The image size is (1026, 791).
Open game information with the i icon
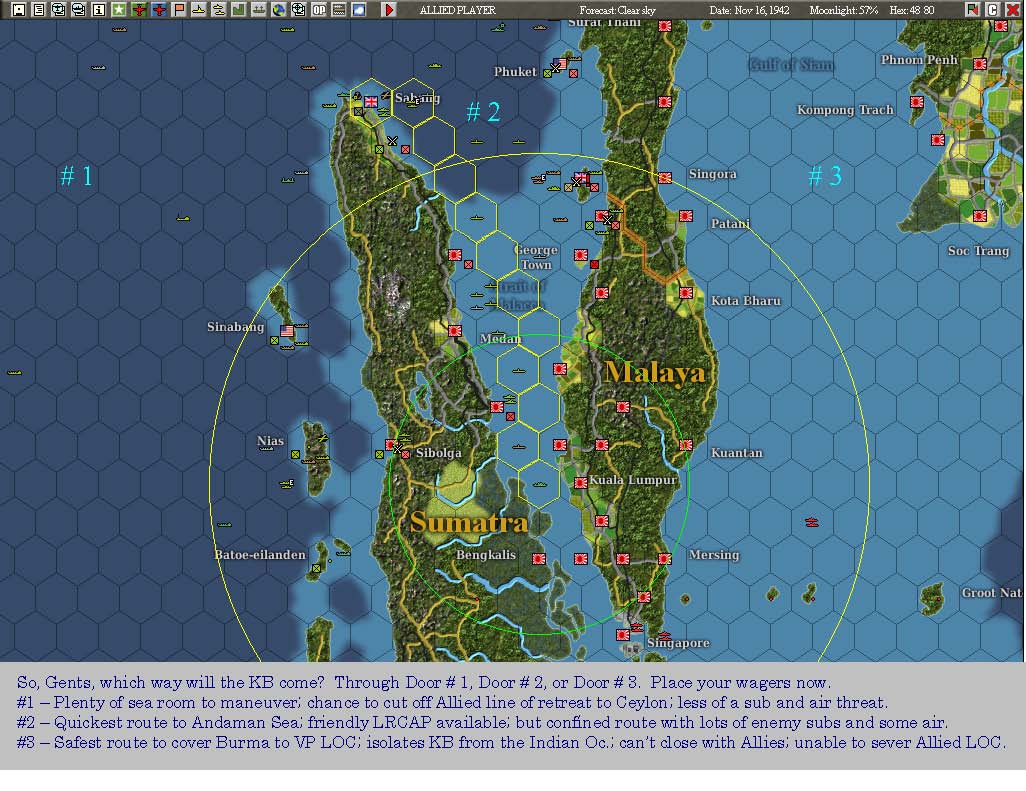point(99,9)
